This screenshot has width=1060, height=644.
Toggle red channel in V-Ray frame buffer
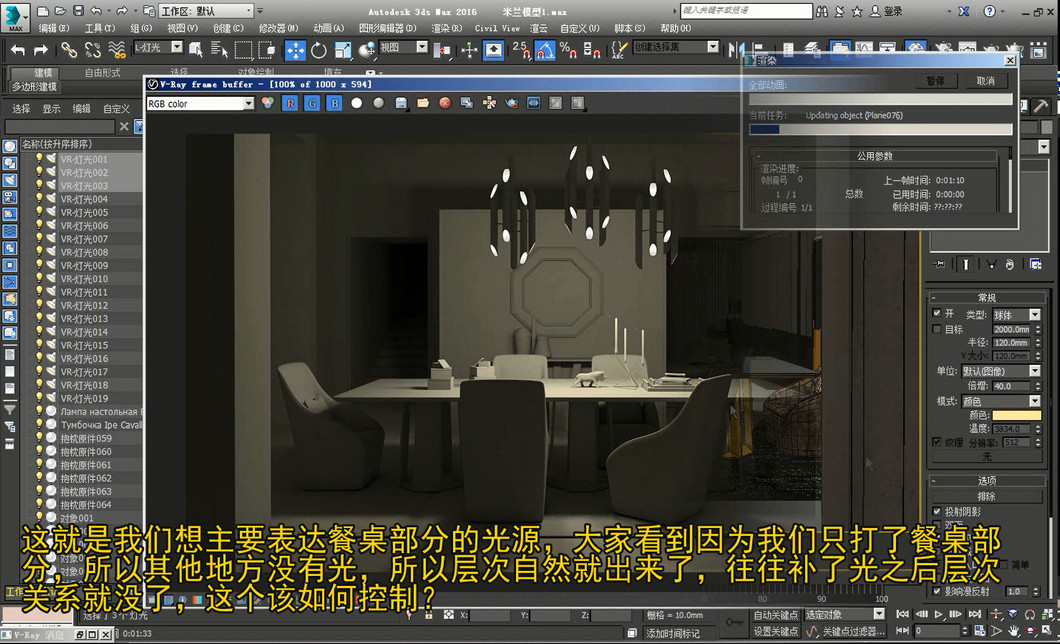(290, 103)
